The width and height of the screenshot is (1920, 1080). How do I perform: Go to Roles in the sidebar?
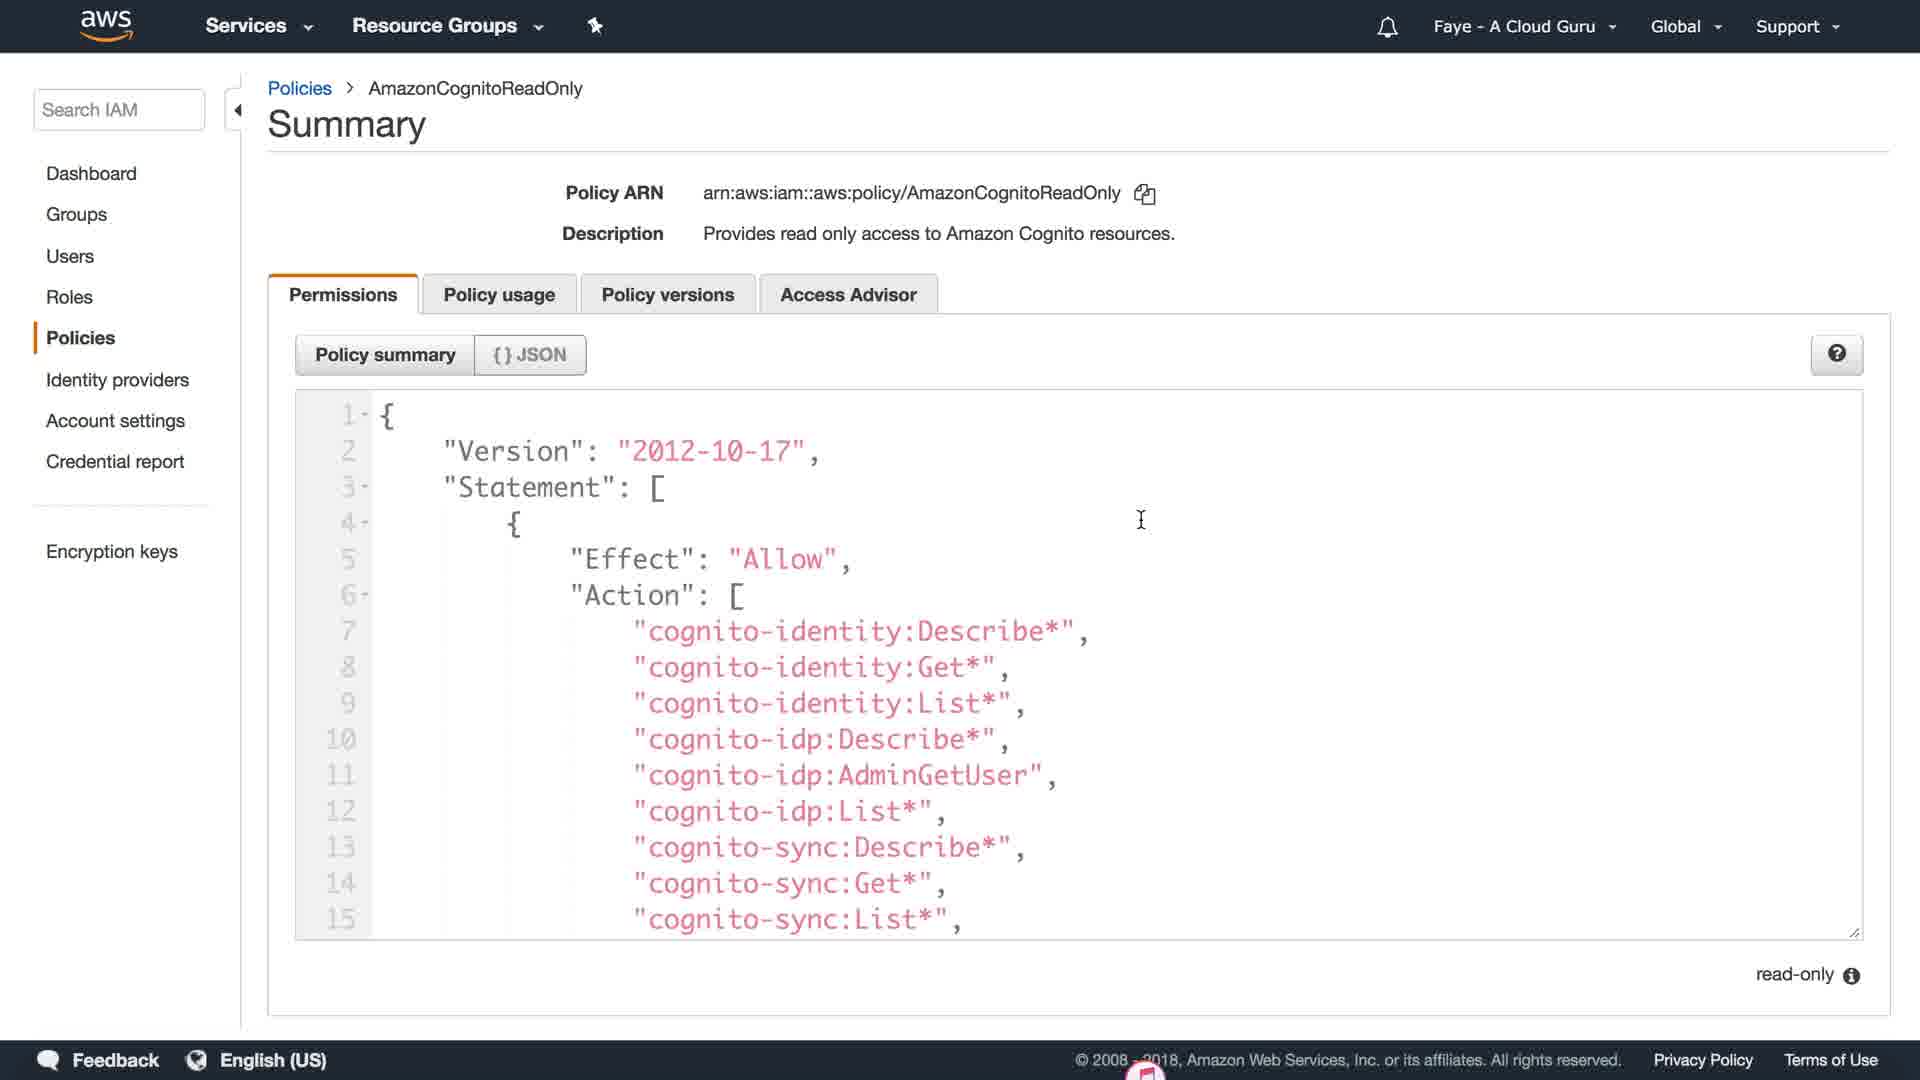69,297
